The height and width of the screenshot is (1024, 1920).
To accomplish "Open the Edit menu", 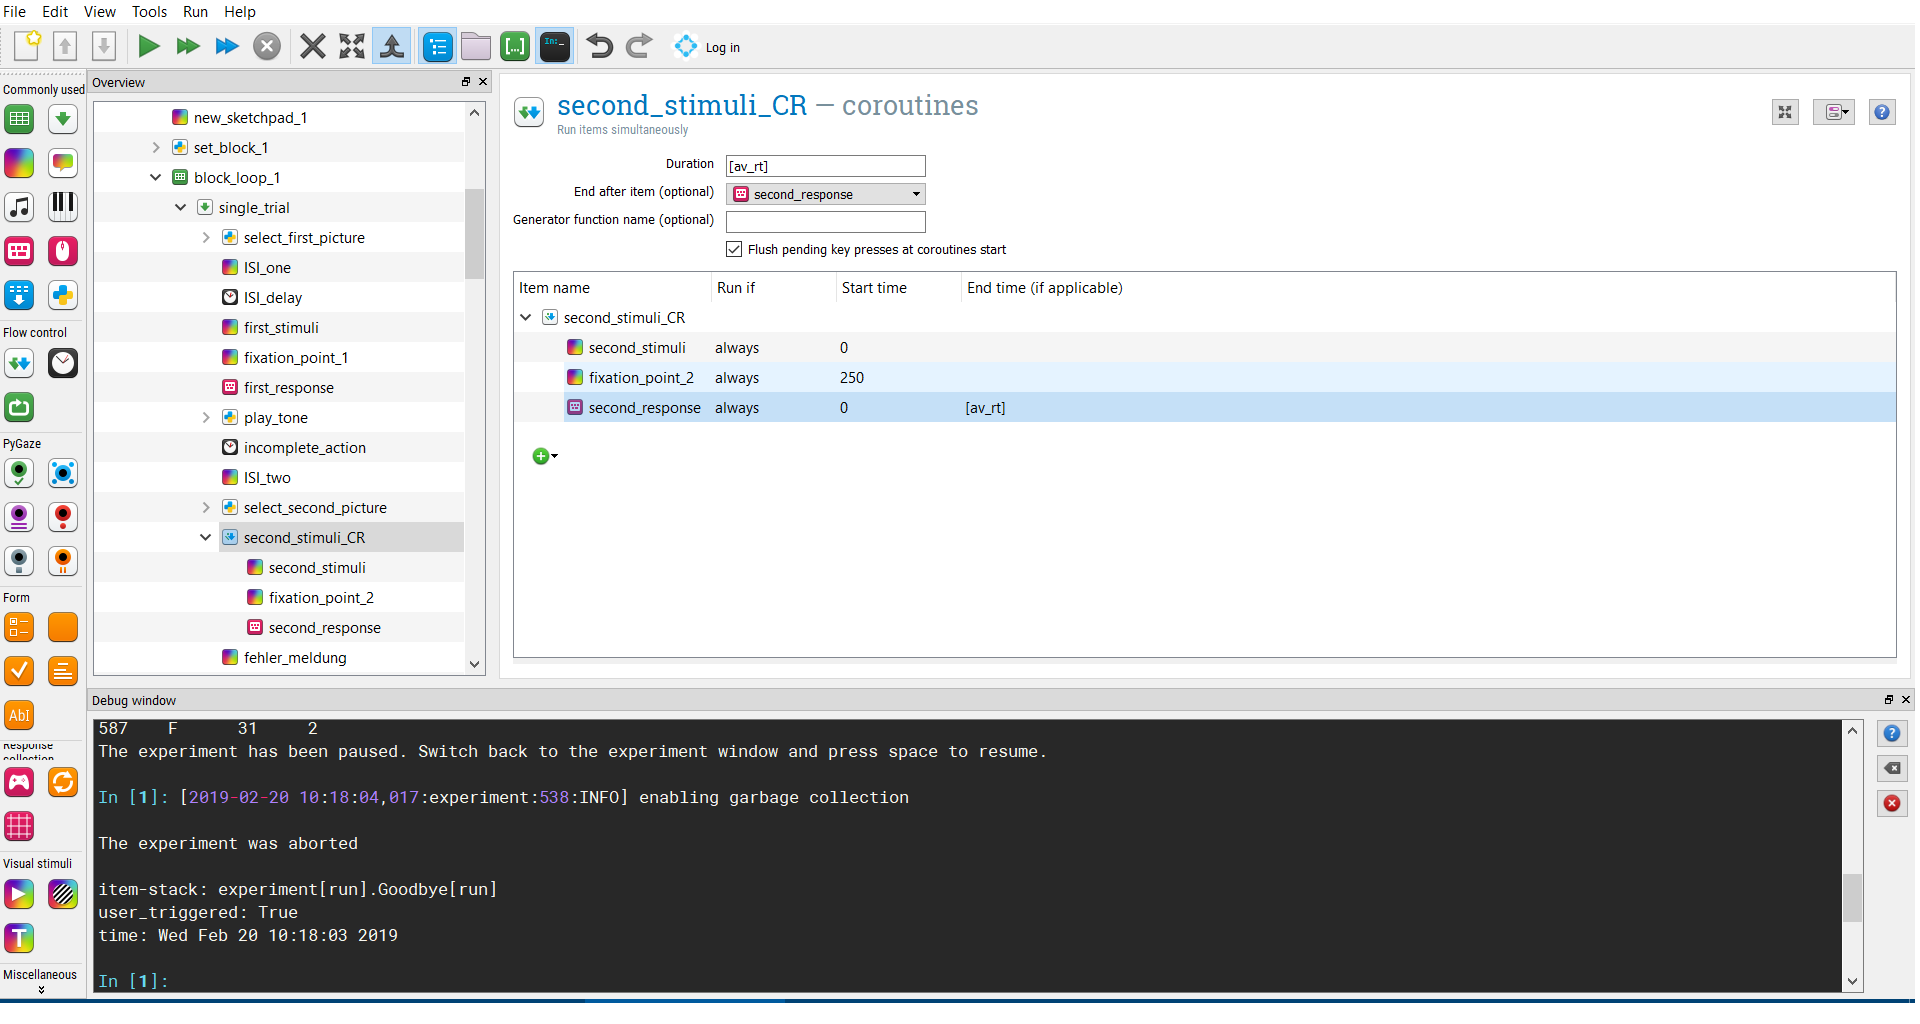I will coord(55,12).
